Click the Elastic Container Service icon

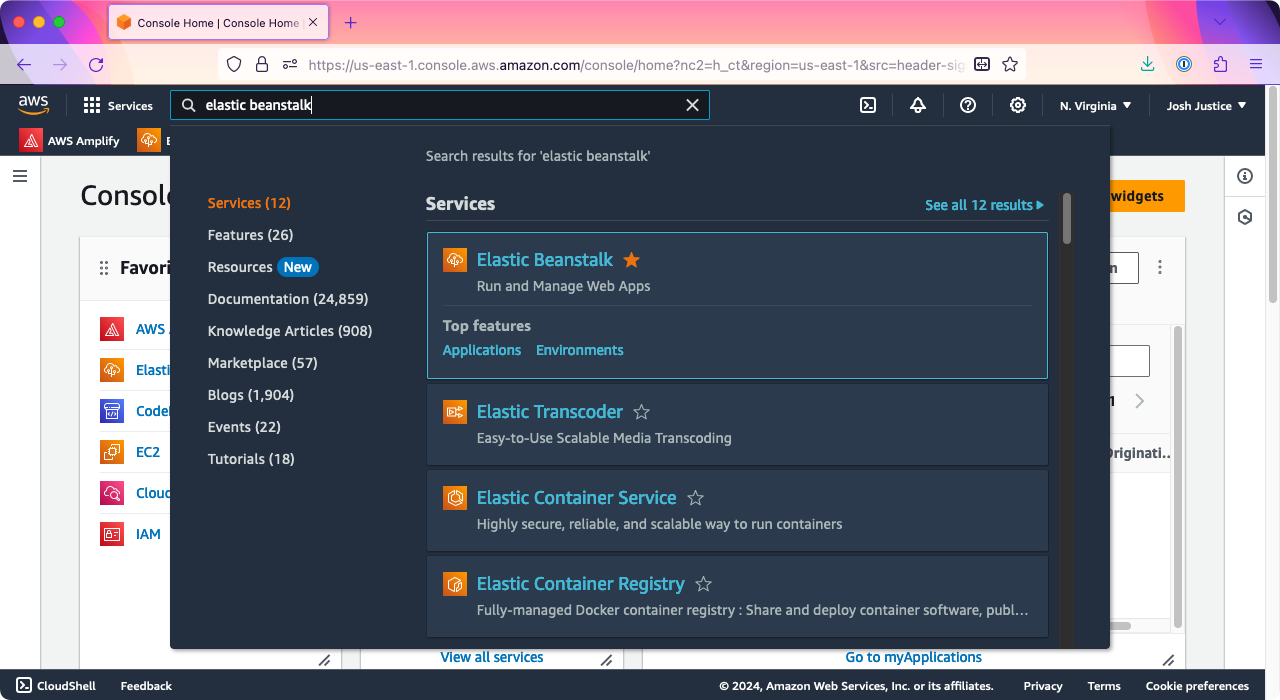[455, 498]
